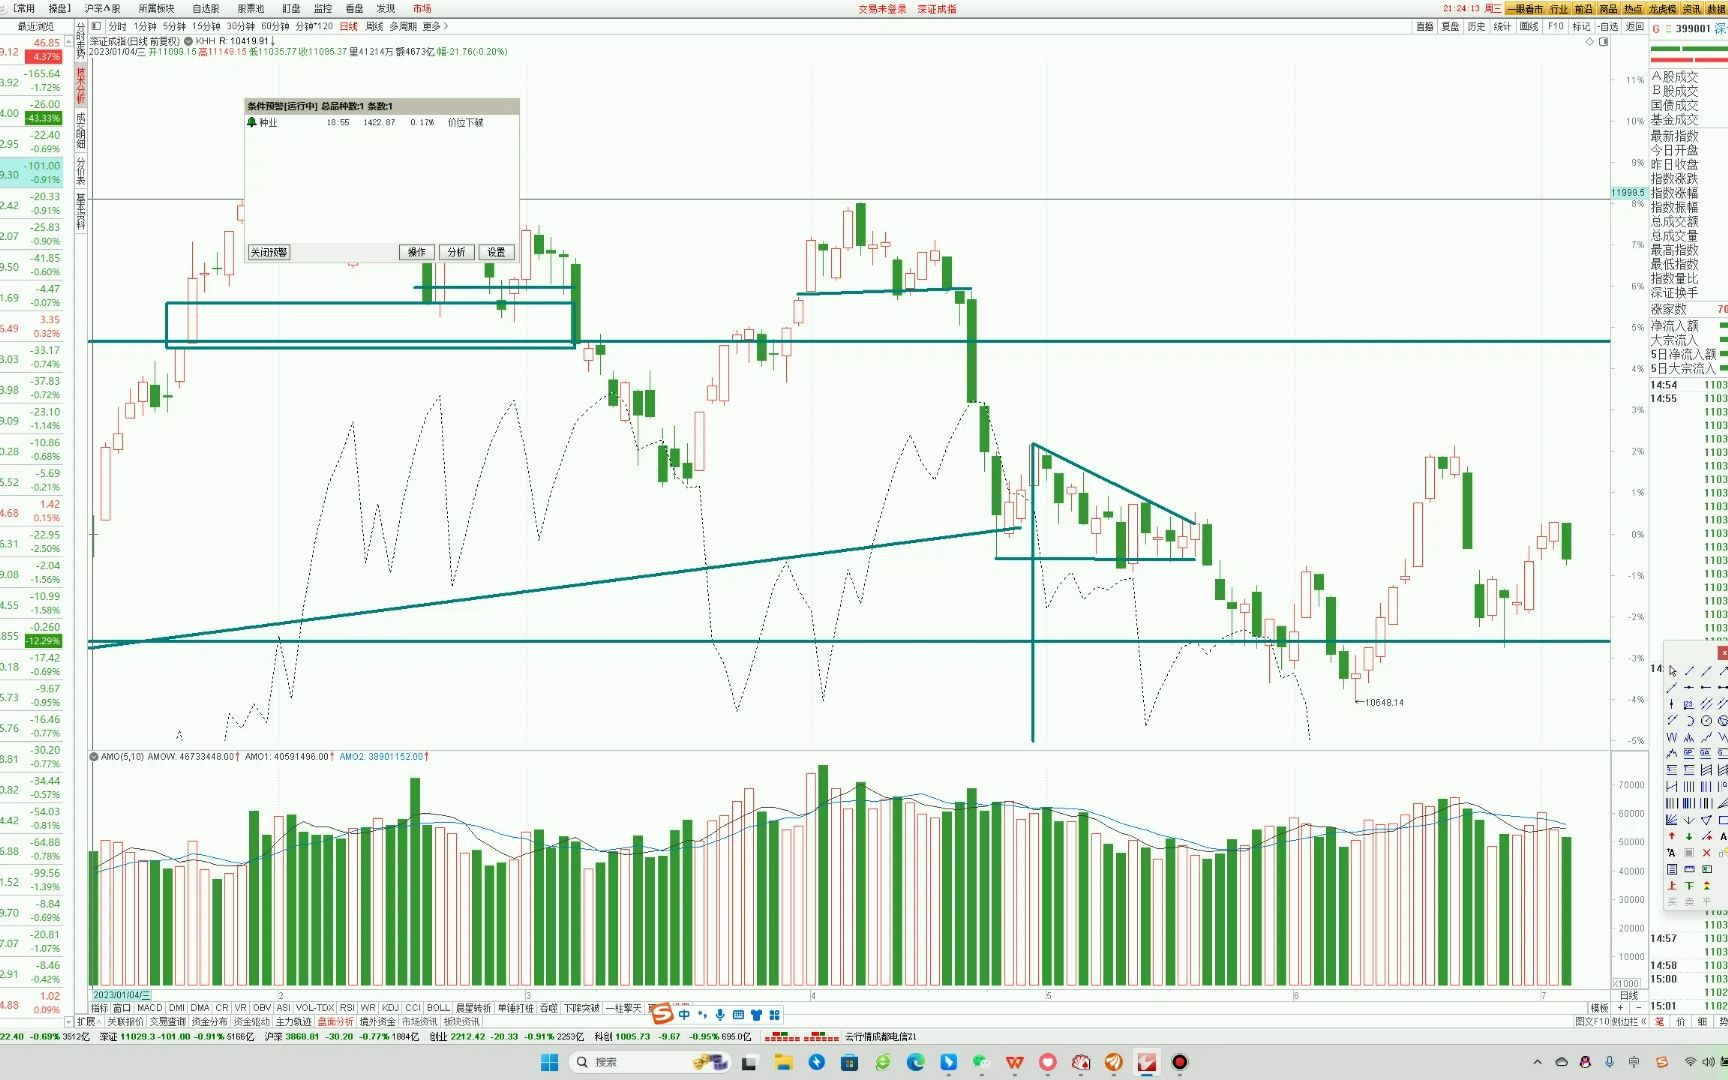Switch to 周线 weekly period

point(374,26)
